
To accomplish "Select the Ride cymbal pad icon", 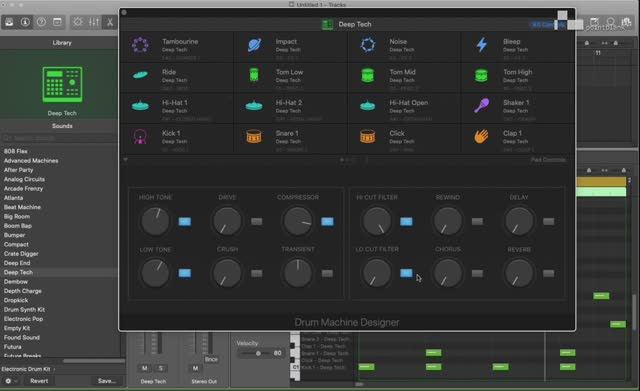I will (x=140, y=75).
